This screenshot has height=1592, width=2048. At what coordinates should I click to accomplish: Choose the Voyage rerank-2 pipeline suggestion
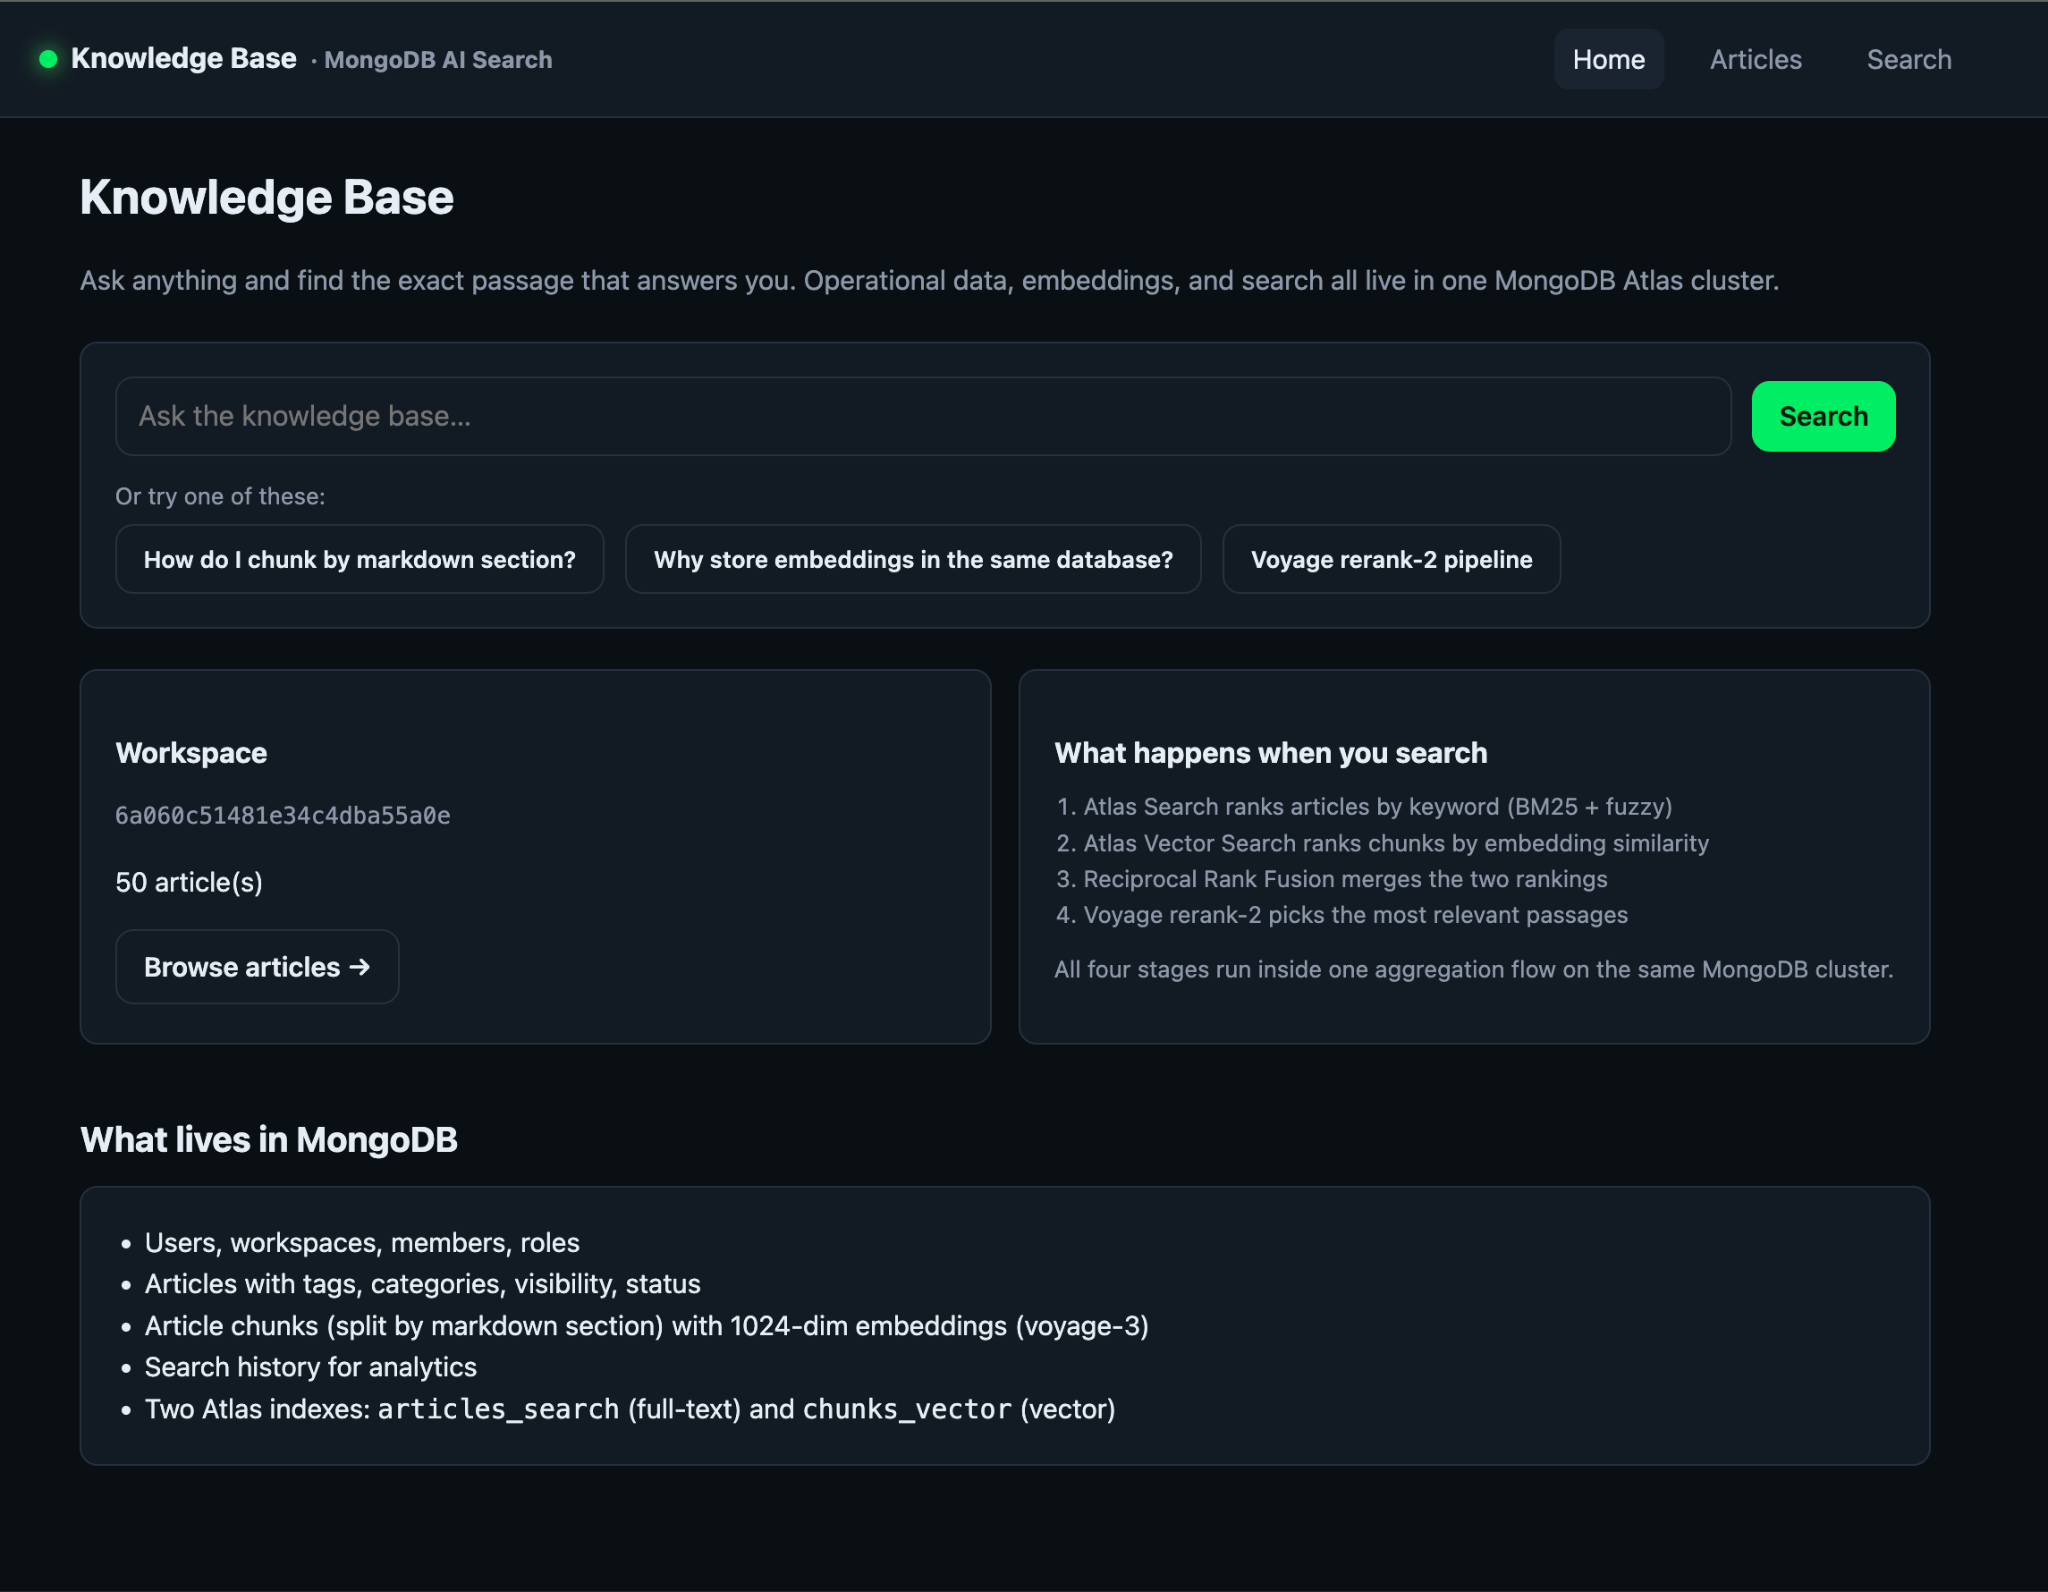click(x=1391, y=559)
